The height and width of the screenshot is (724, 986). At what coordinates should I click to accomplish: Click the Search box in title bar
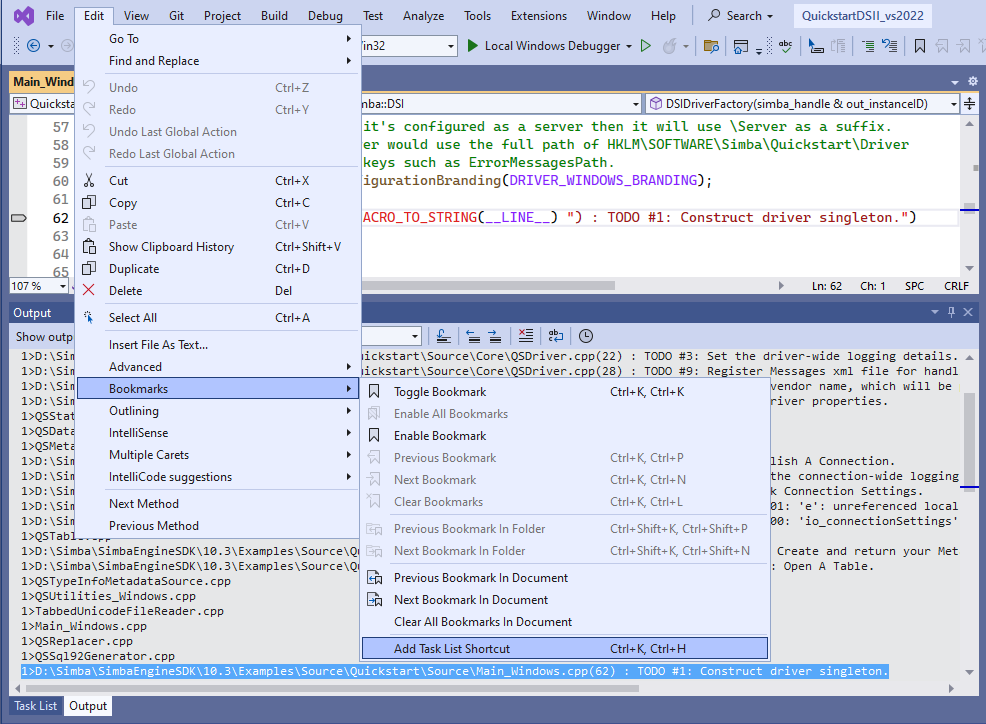click(x=740, y=16)
